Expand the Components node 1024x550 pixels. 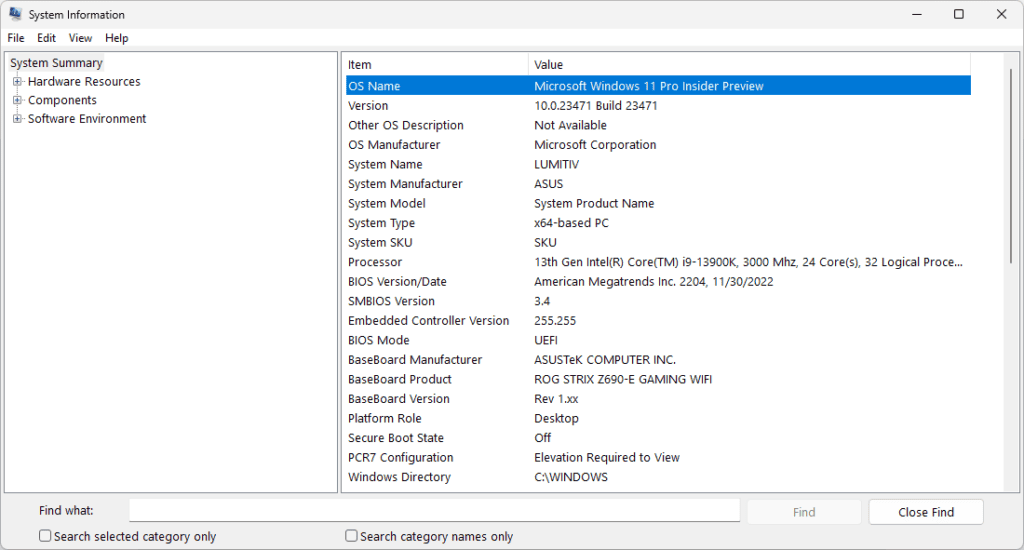[18, 100]
